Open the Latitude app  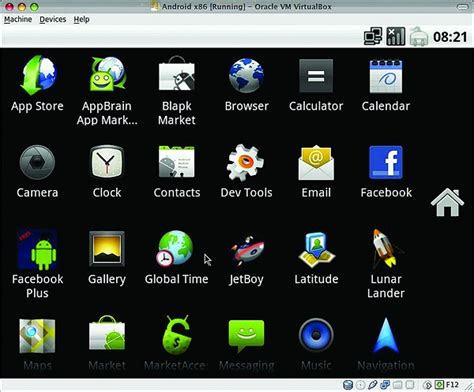coord(316,257)
